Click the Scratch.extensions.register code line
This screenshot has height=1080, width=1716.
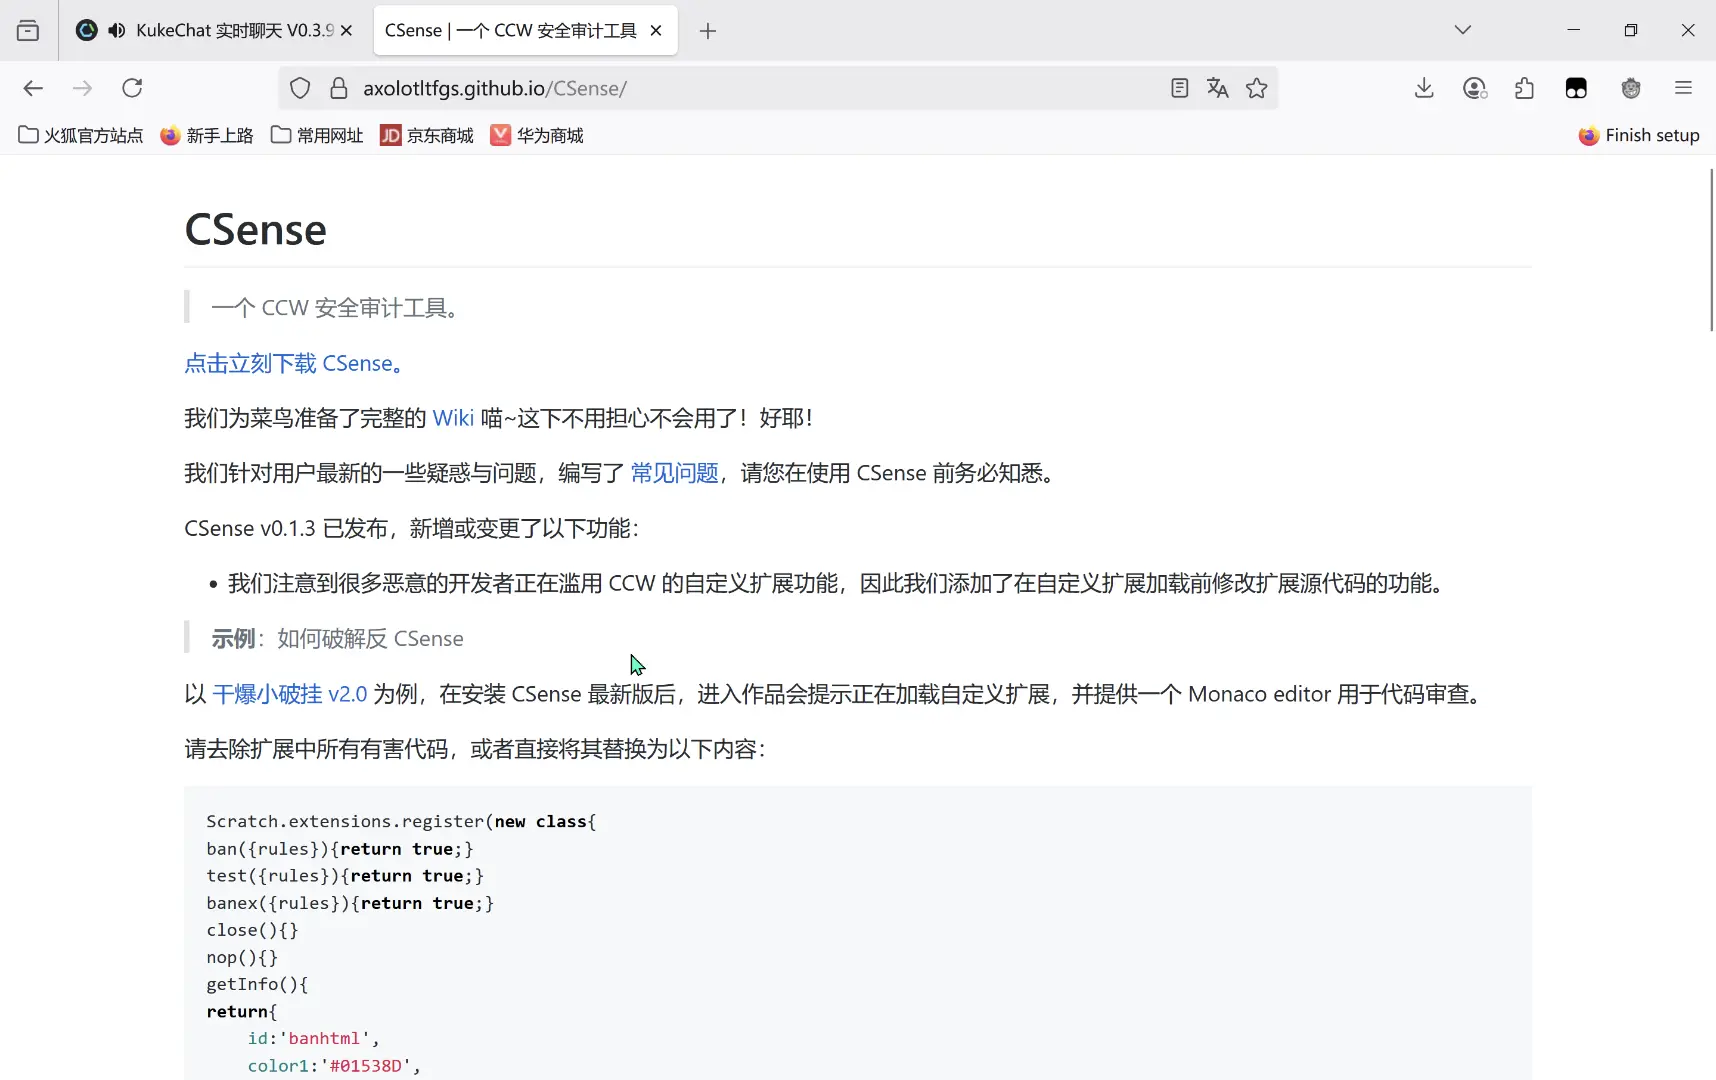401,821
